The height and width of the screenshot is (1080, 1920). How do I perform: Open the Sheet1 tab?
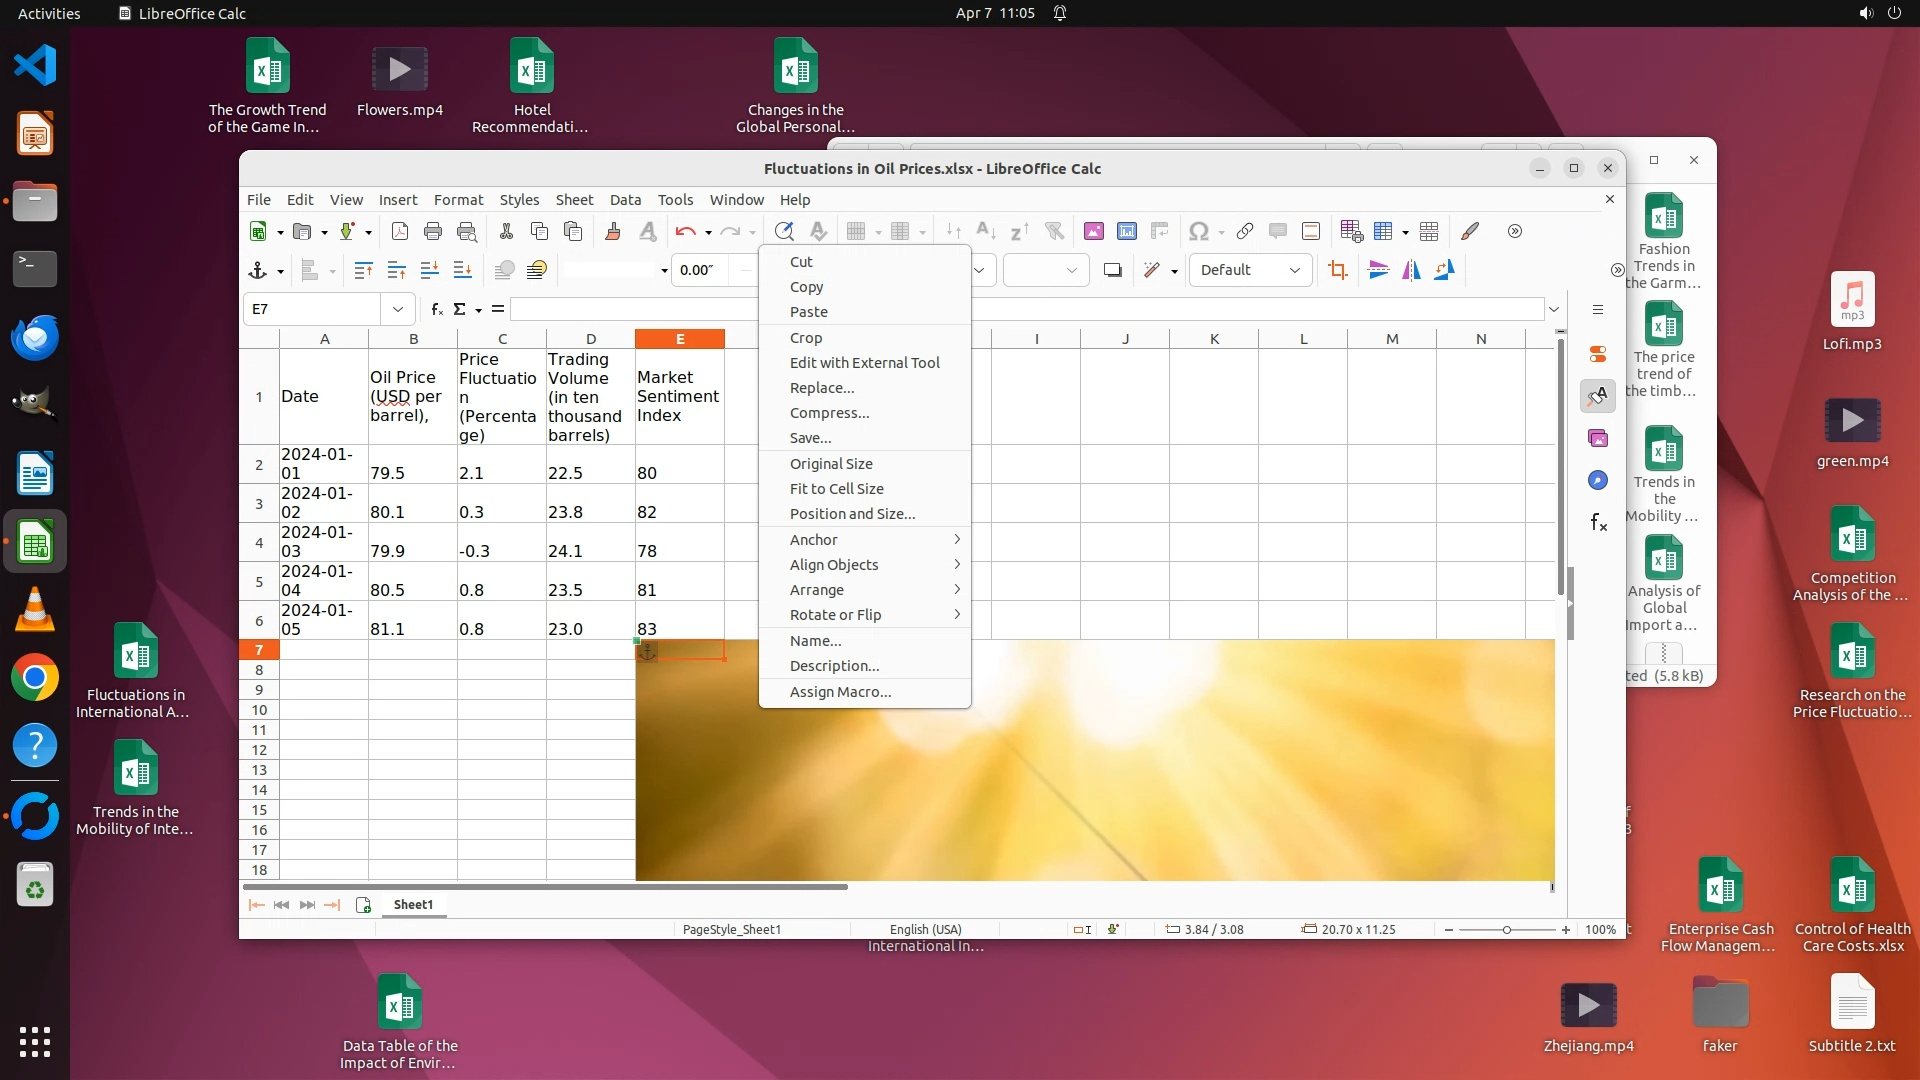pyautogui.click(x=413, y=904)
